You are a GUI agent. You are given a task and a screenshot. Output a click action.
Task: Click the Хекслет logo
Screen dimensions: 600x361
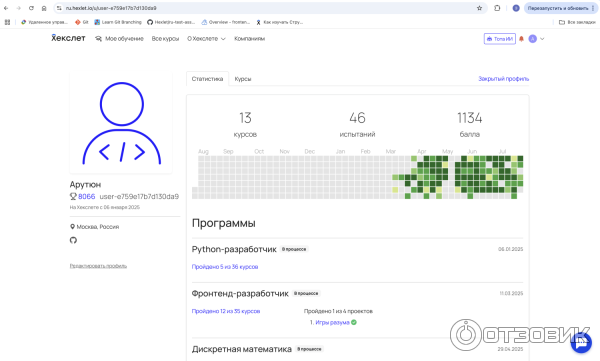[x=68, y=38]
